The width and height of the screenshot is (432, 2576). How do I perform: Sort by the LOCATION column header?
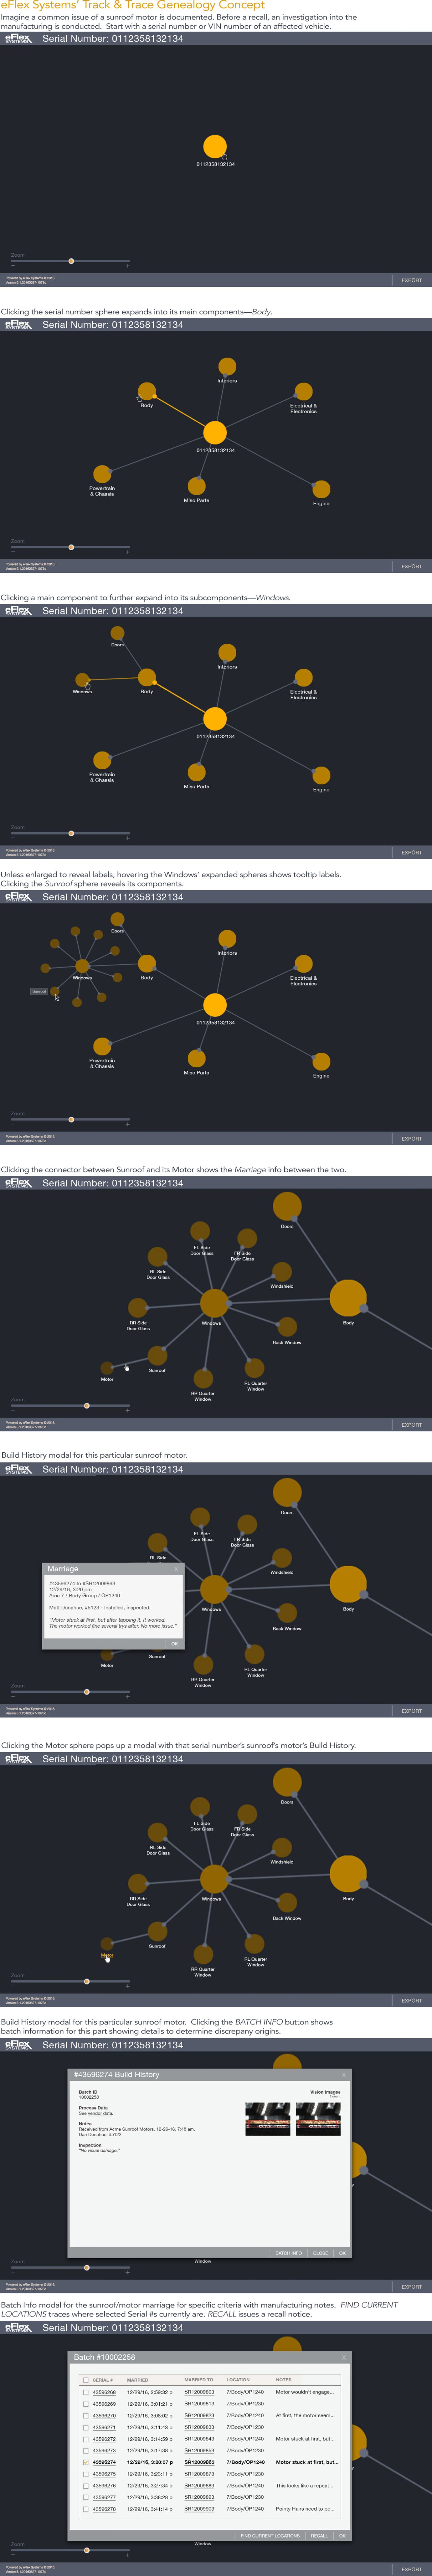coord(238,2380)
